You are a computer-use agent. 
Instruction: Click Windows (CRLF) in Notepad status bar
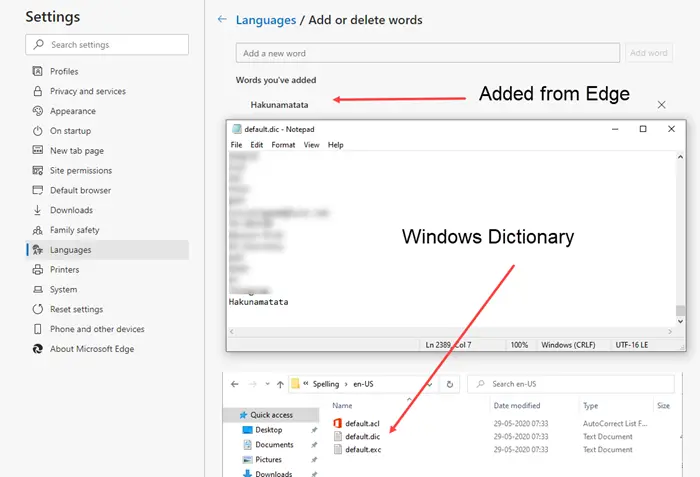point(568,345)
